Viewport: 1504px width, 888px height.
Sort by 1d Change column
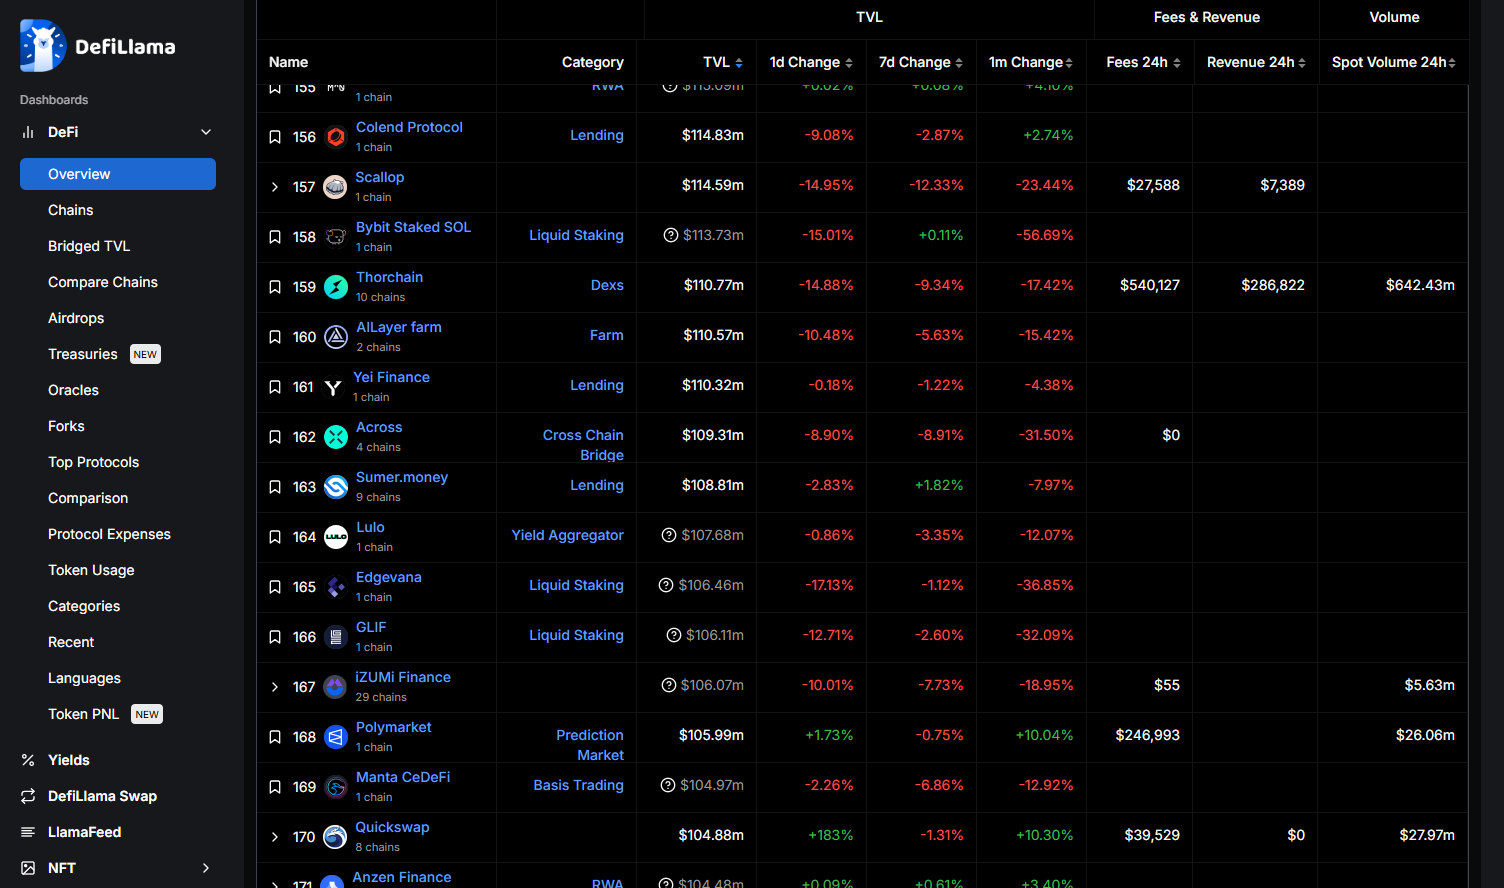pyautogui.click(x=811, y=62)
